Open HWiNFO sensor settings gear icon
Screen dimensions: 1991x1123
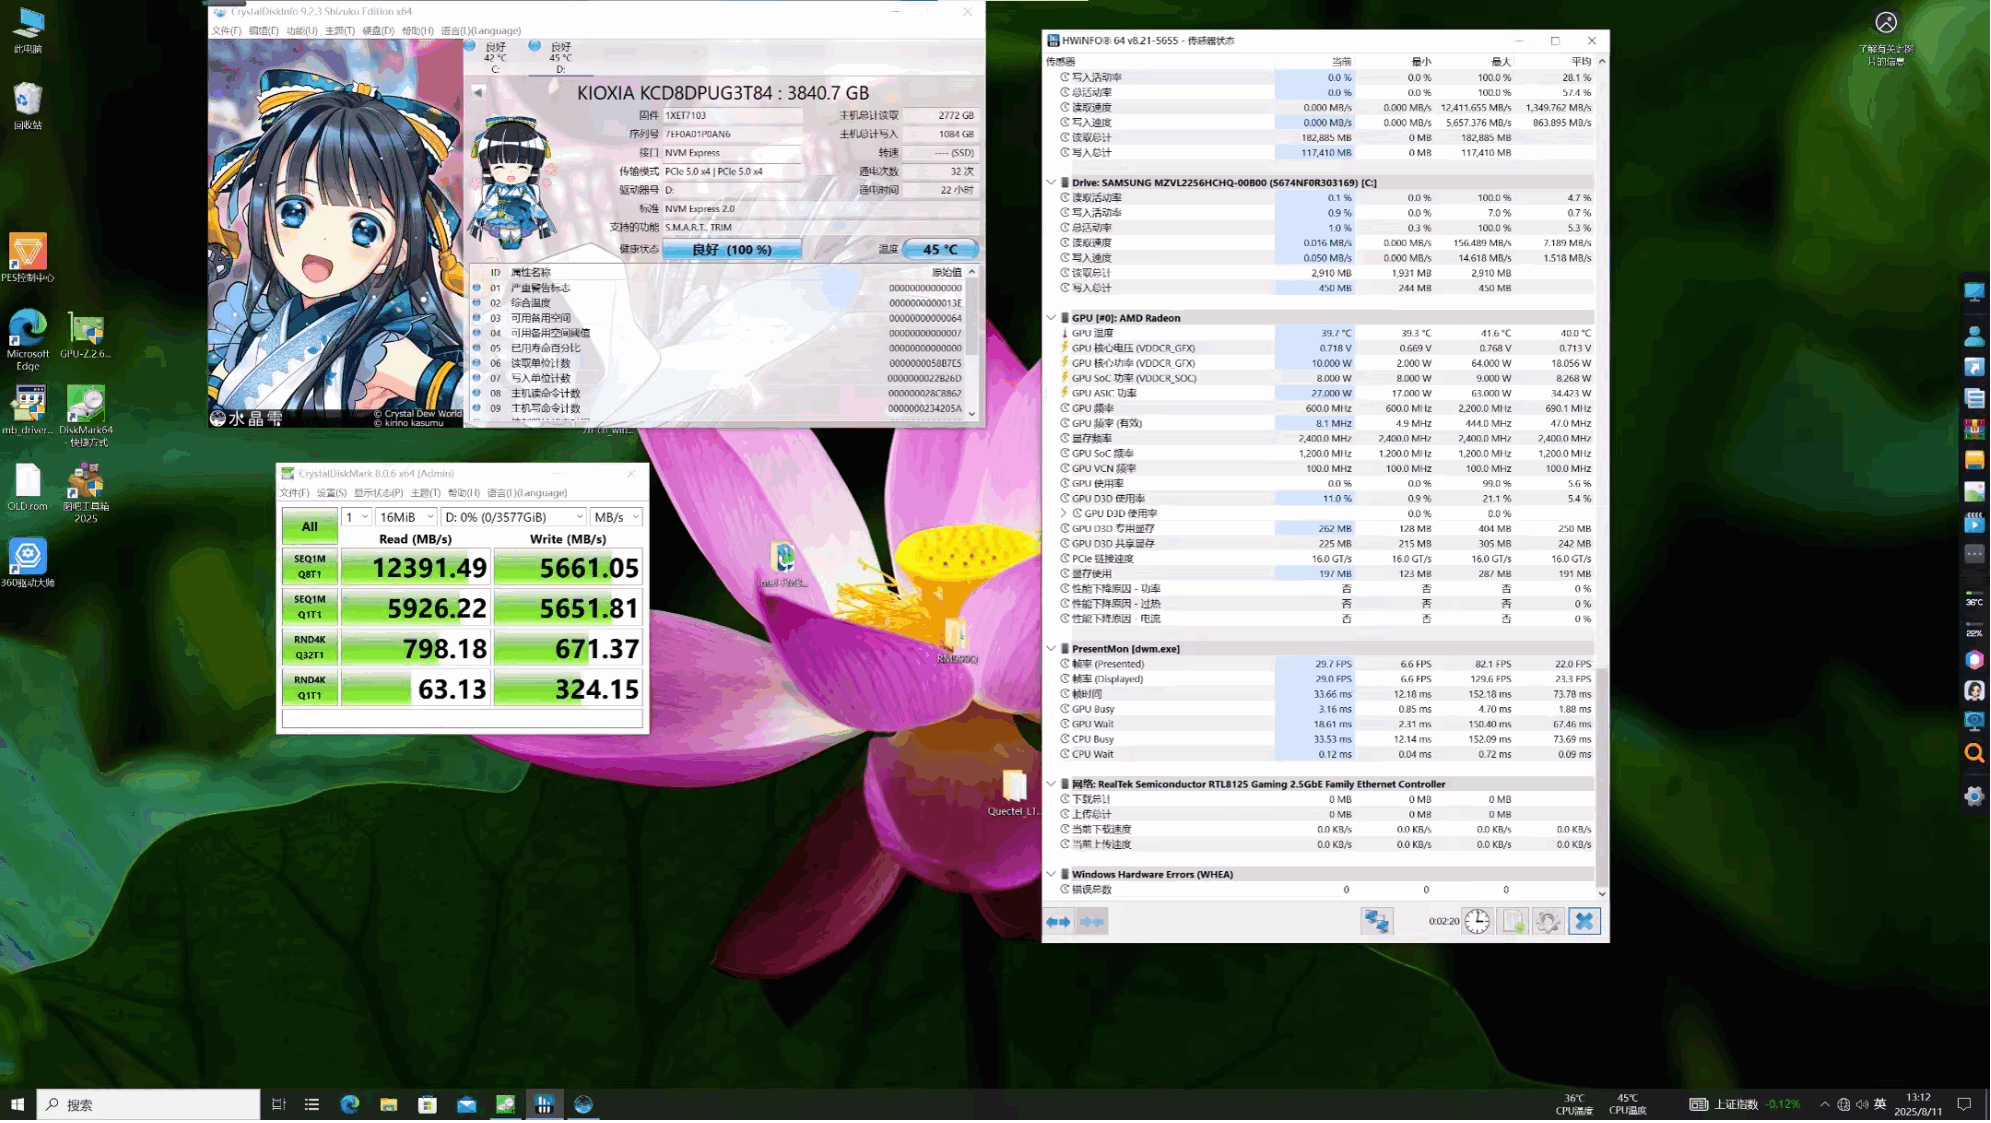click(1548, 922)
